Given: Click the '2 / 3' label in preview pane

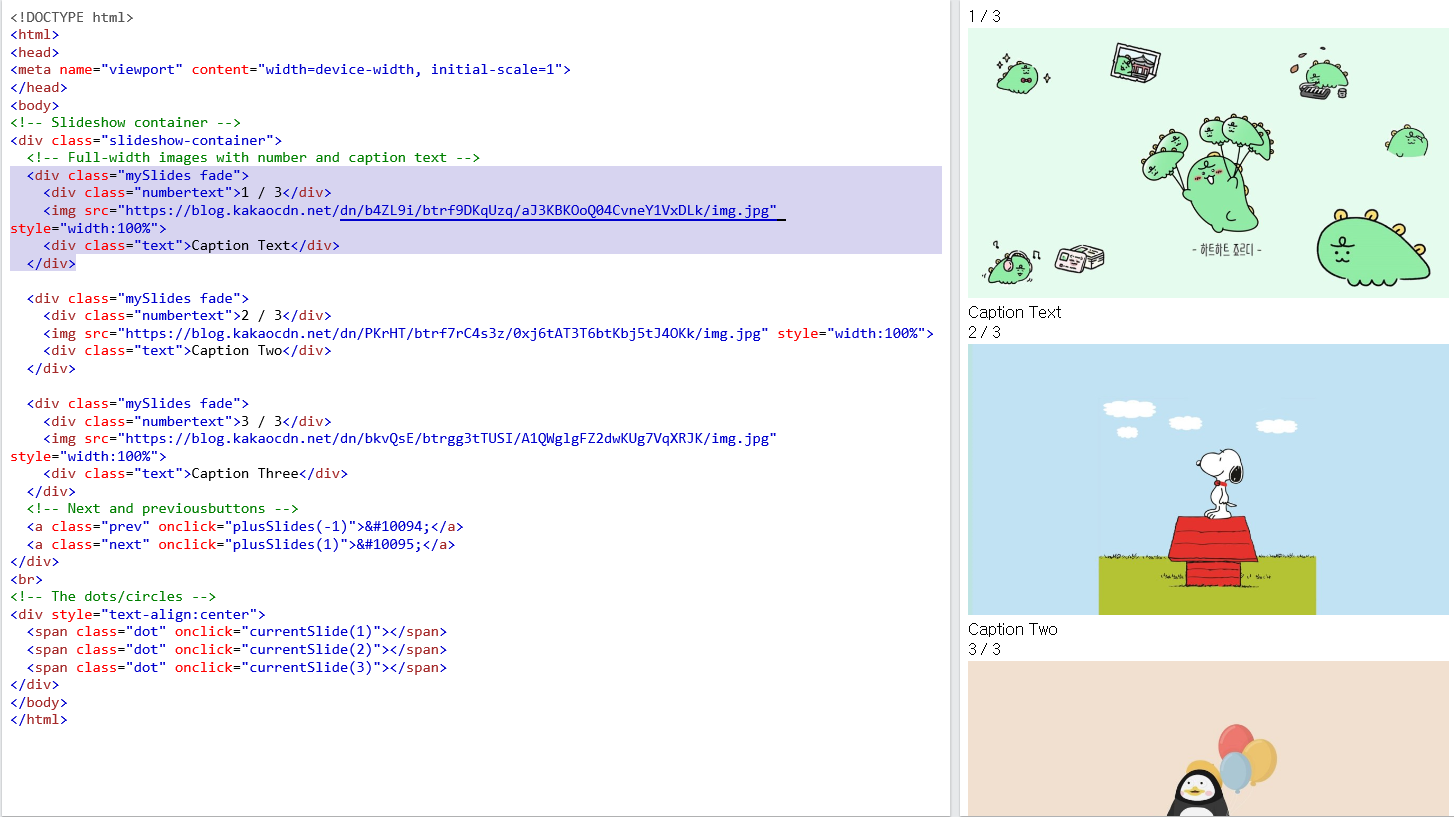Looking at the screenshot, I should 984,332.
